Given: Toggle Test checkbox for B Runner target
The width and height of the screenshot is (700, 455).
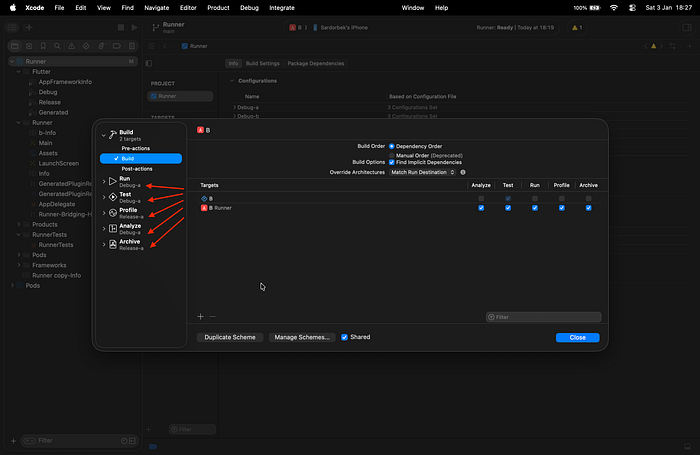Looking at the screenshot, I should click(x=508, y=208).
